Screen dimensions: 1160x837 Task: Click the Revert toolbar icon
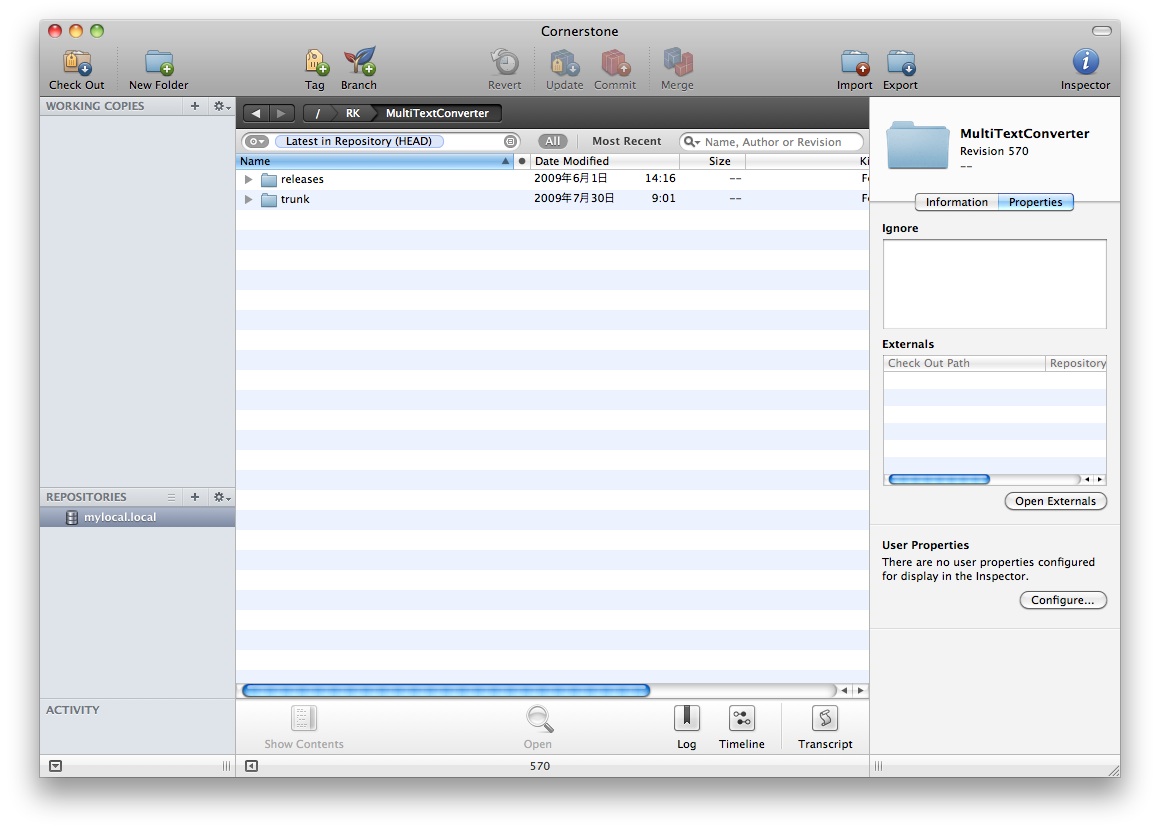tap(505, 63)
